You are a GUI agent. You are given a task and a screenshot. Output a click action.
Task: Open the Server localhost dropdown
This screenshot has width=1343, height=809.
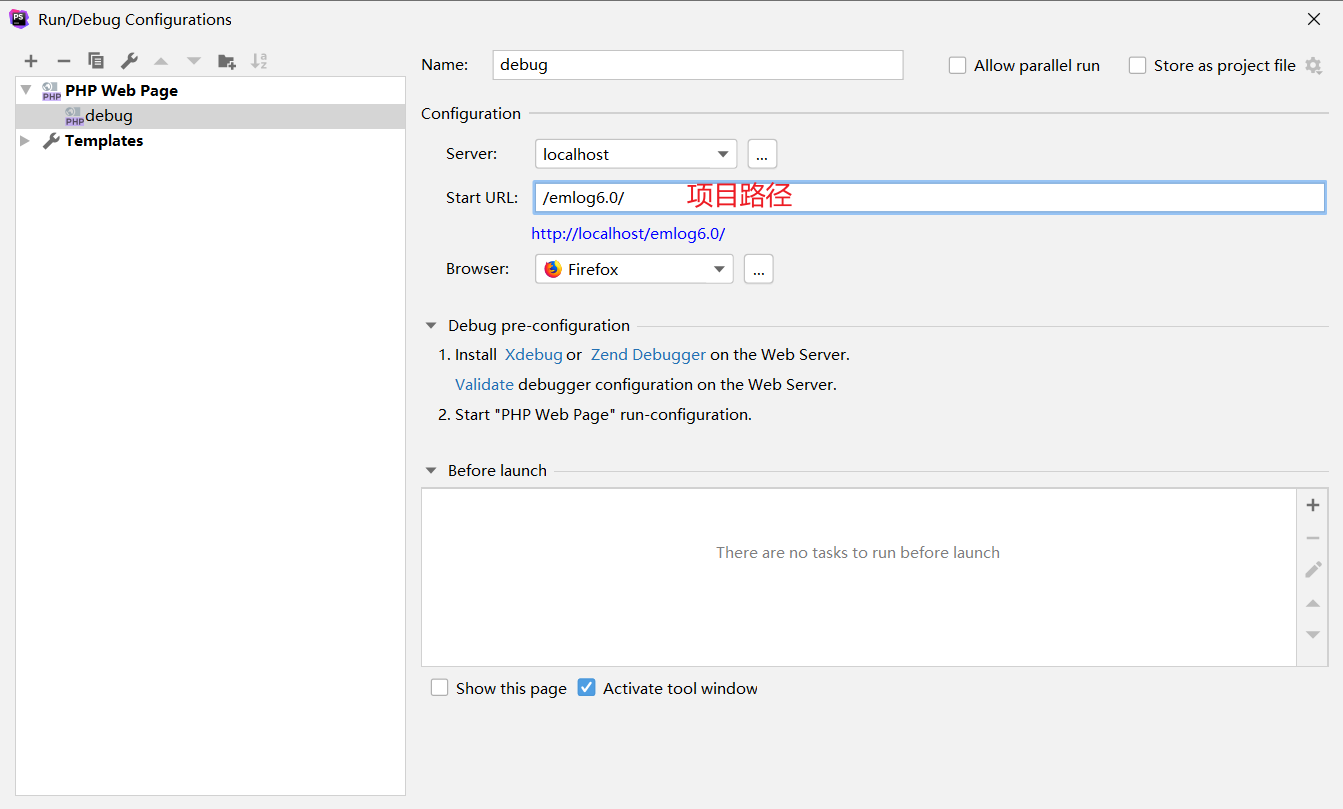click(x=636, y=154)
